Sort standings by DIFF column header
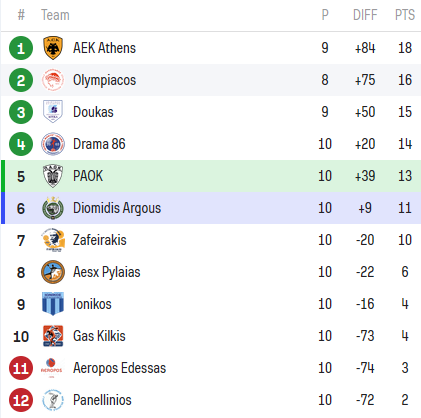421x418 pixels. click(x=365, y=15)
